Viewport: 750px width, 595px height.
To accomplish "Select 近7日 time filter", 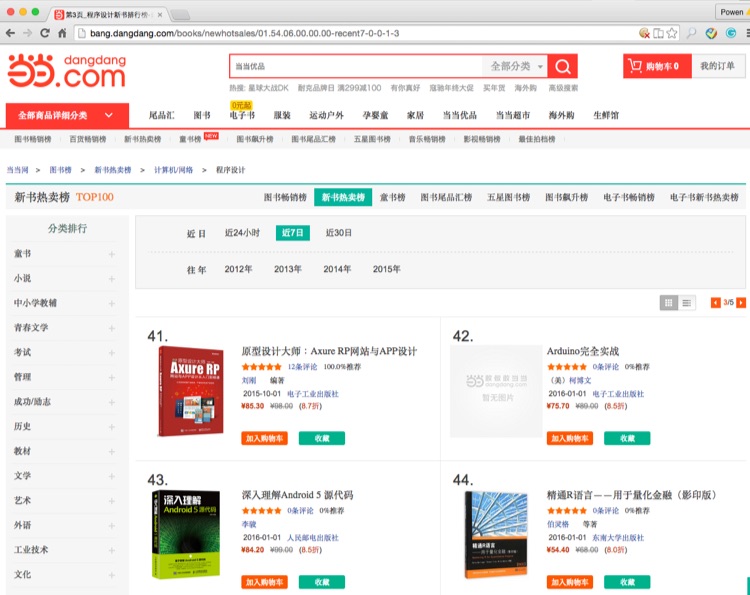I will 293,233.
